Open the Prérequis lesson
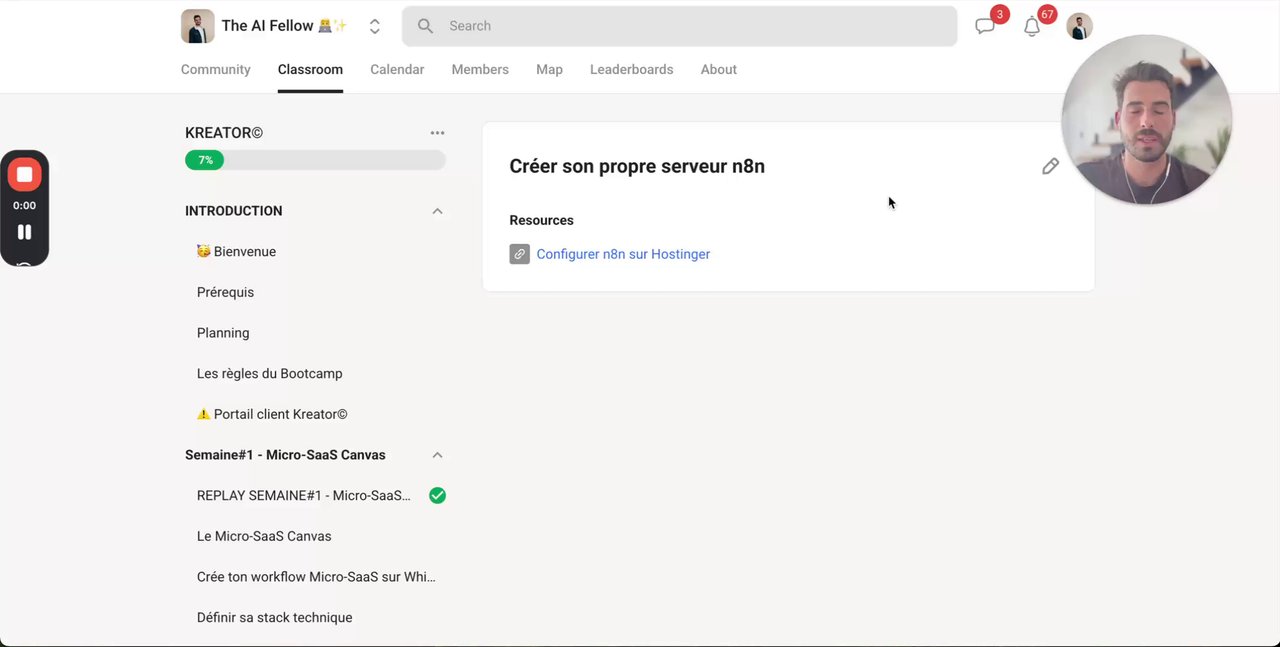The image size is (1280, 647). pyautogui.click(x=225, y=292)
